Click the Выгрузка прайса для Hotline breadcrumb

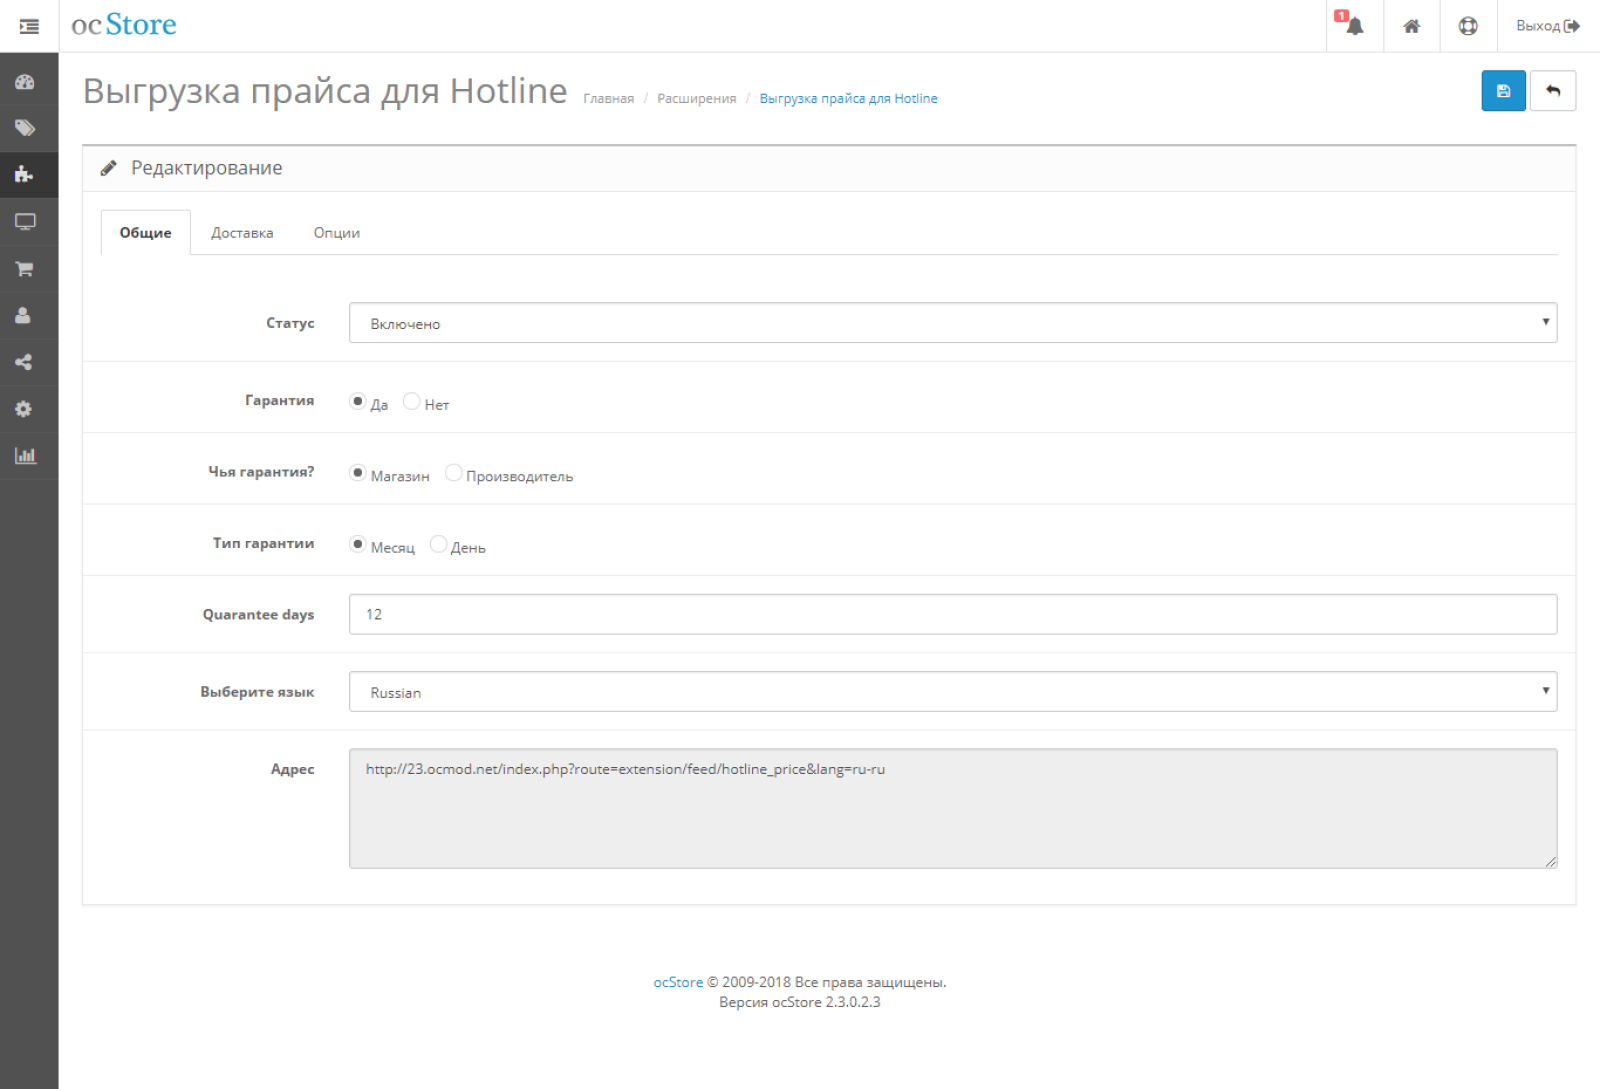pyautogui.click(x=849, y=99)
